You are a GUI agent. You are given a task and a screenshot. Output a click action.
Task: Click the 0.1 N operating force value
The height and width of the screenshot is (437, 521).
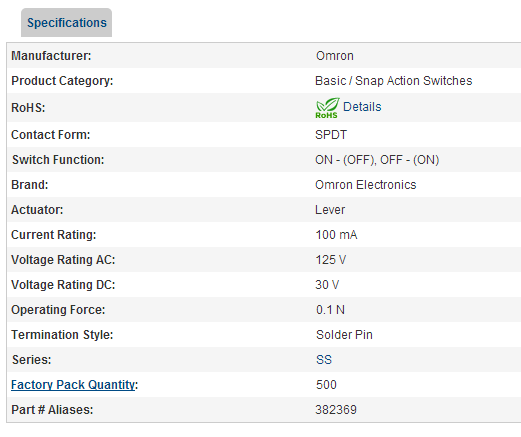coord(330,310)
